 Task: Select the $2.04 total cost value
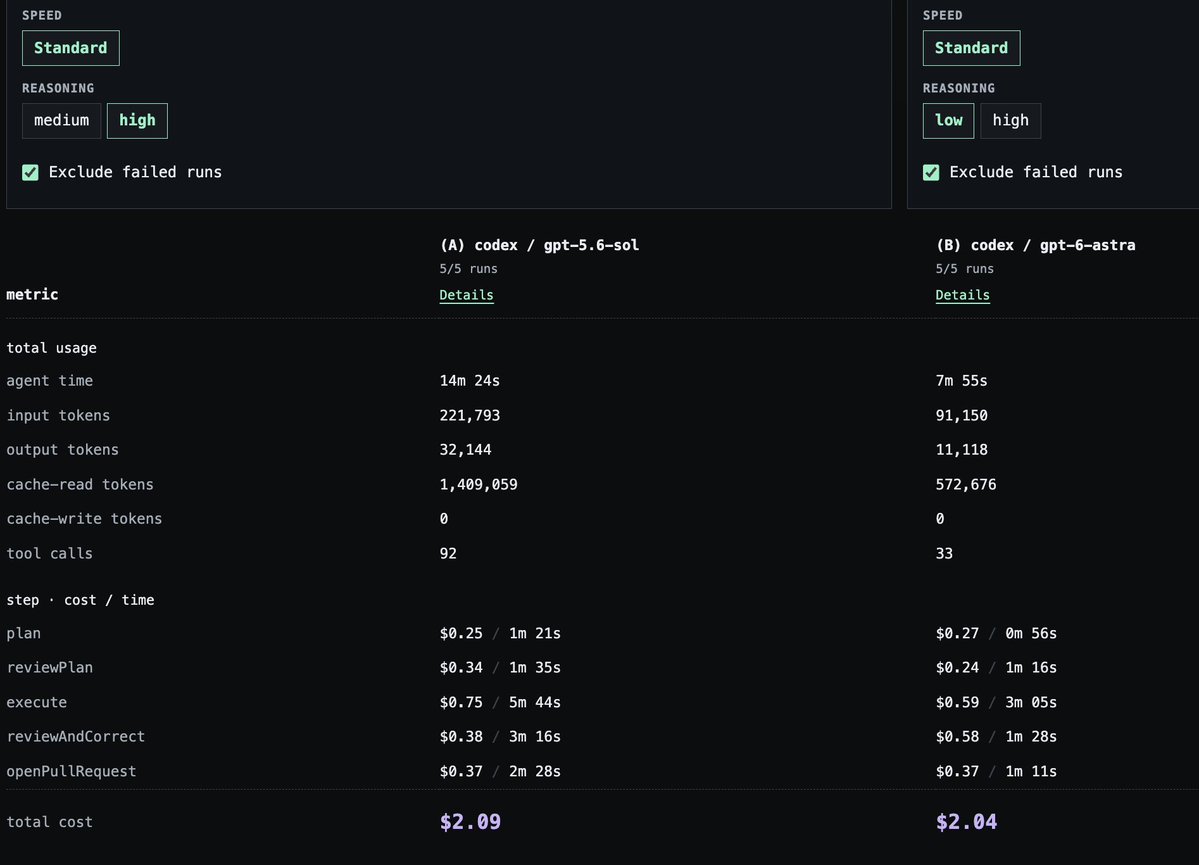(x=967, y=822)
